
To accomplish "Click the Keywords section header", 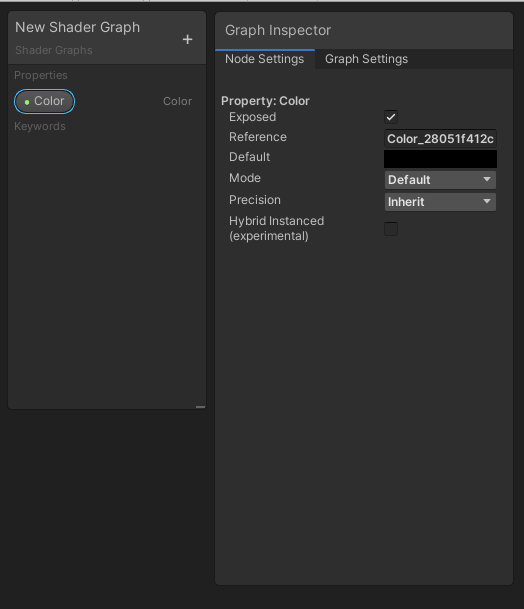I will point(40,127).
